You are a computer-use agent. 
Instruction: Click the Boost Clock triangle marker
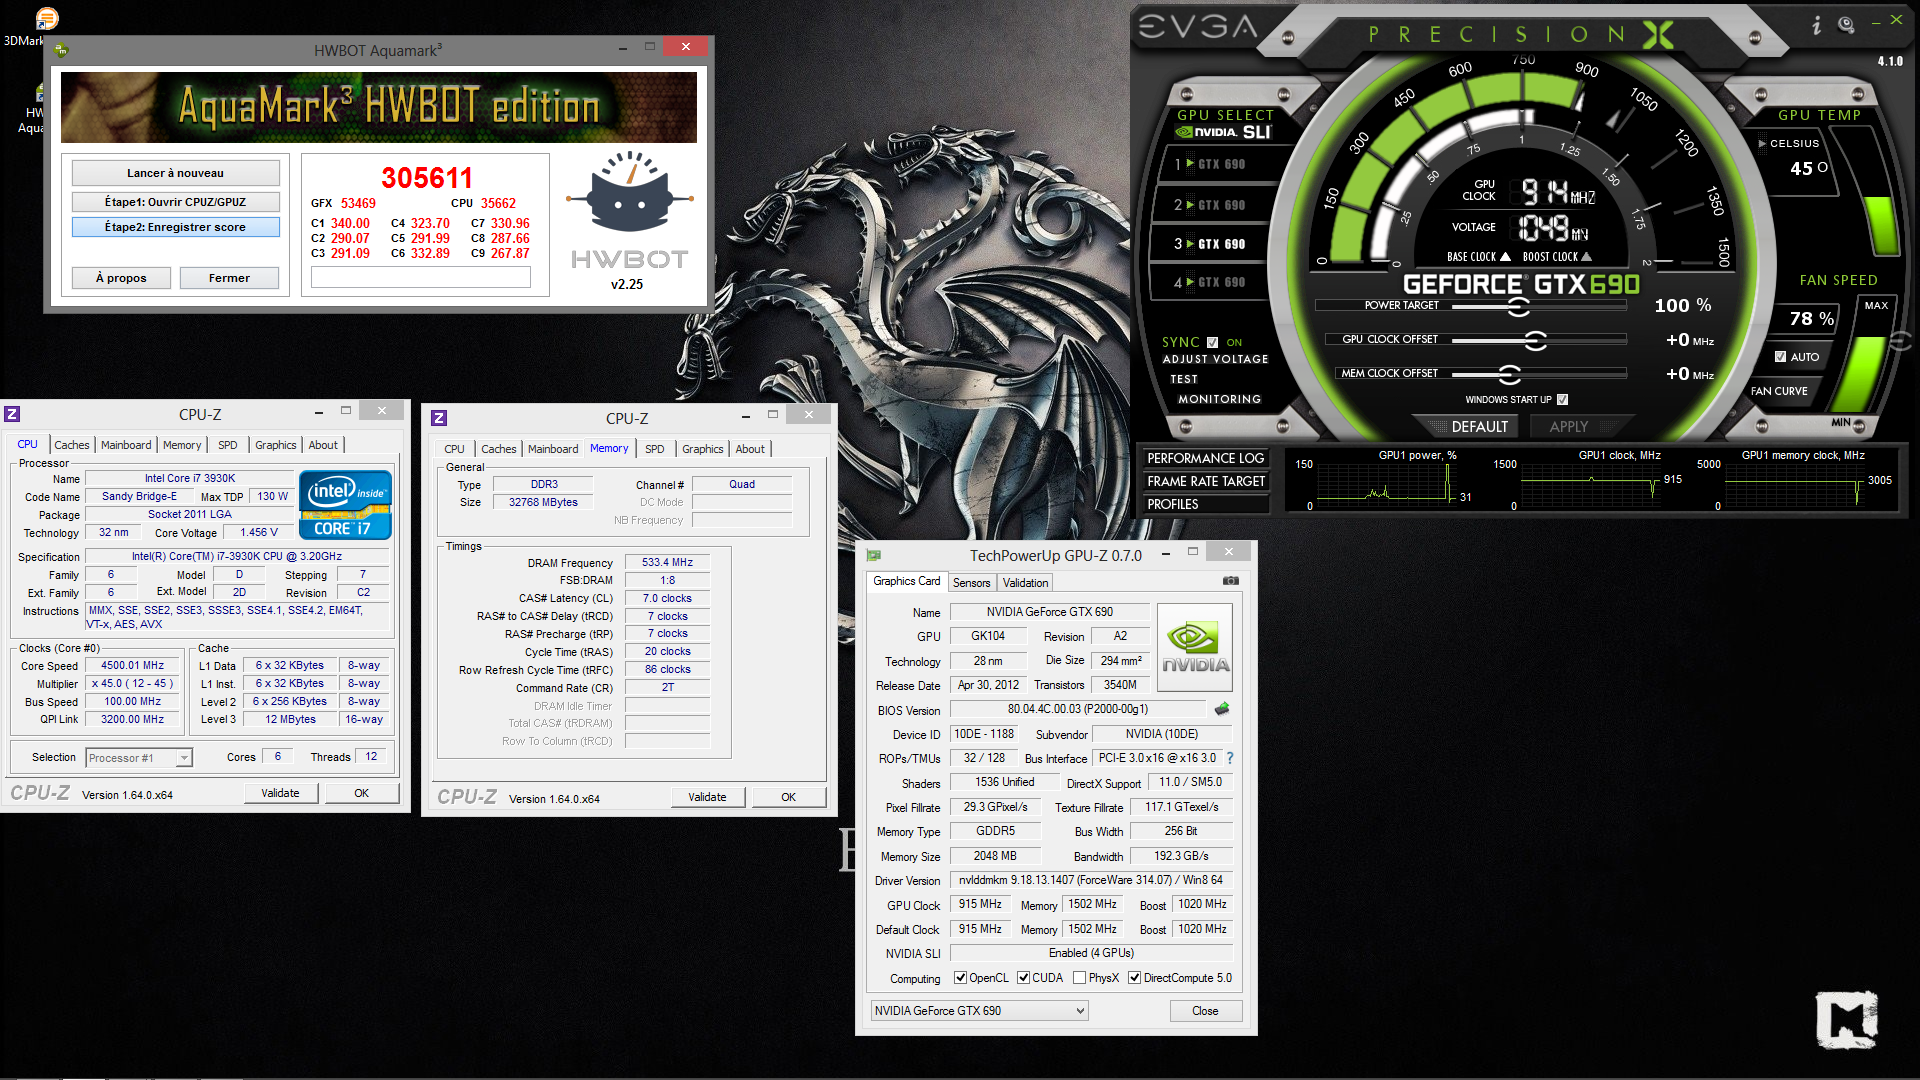(x=1586, y=257)
